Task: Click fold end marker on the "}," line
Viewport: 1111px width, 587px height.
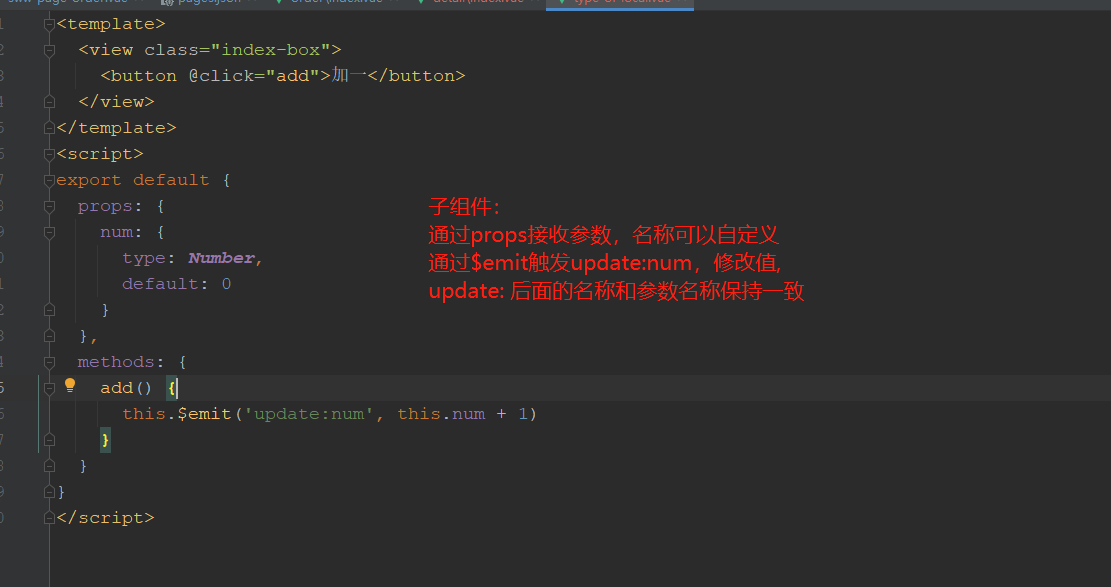Action: pos(49,336)
